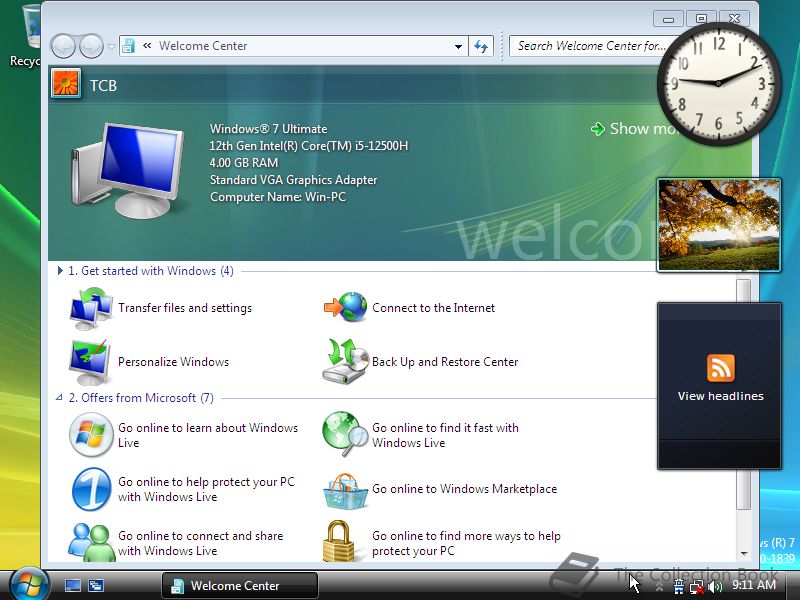Click the computer monitor image in the header
Viewport: 800px width, 600px height.
pyautogui.click(x=128, y=170)
